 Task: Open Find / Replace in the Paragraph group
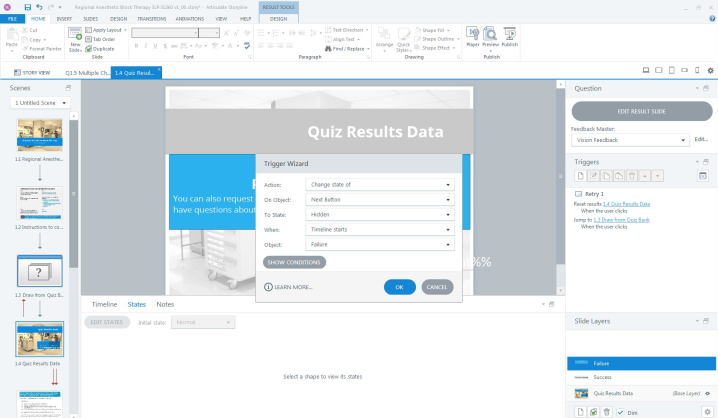coord(347,49)
